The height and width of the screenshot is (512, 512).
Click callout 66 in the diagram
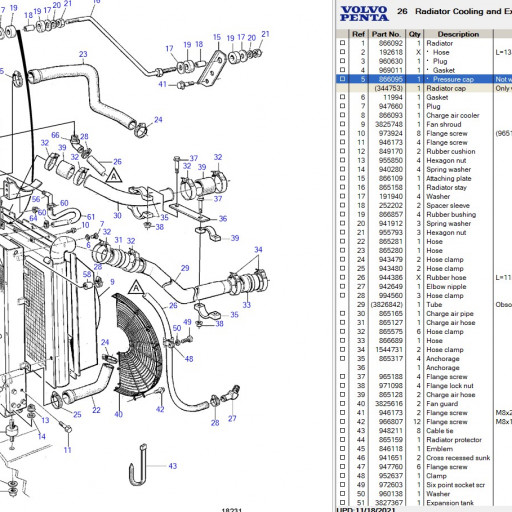[x=55, y=135]
